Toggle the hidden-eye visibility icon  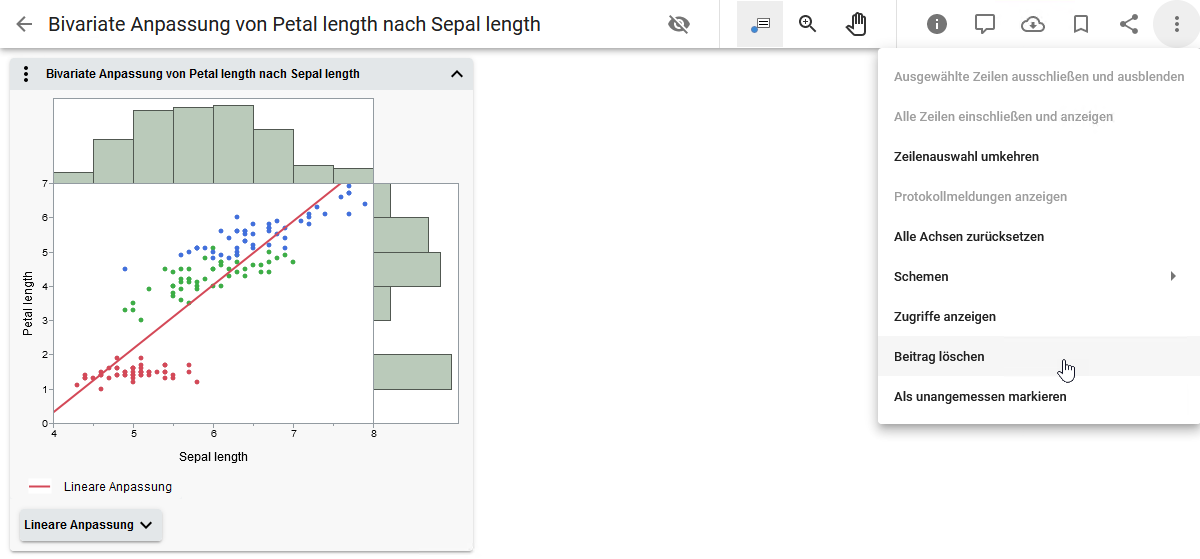point(679,24)
